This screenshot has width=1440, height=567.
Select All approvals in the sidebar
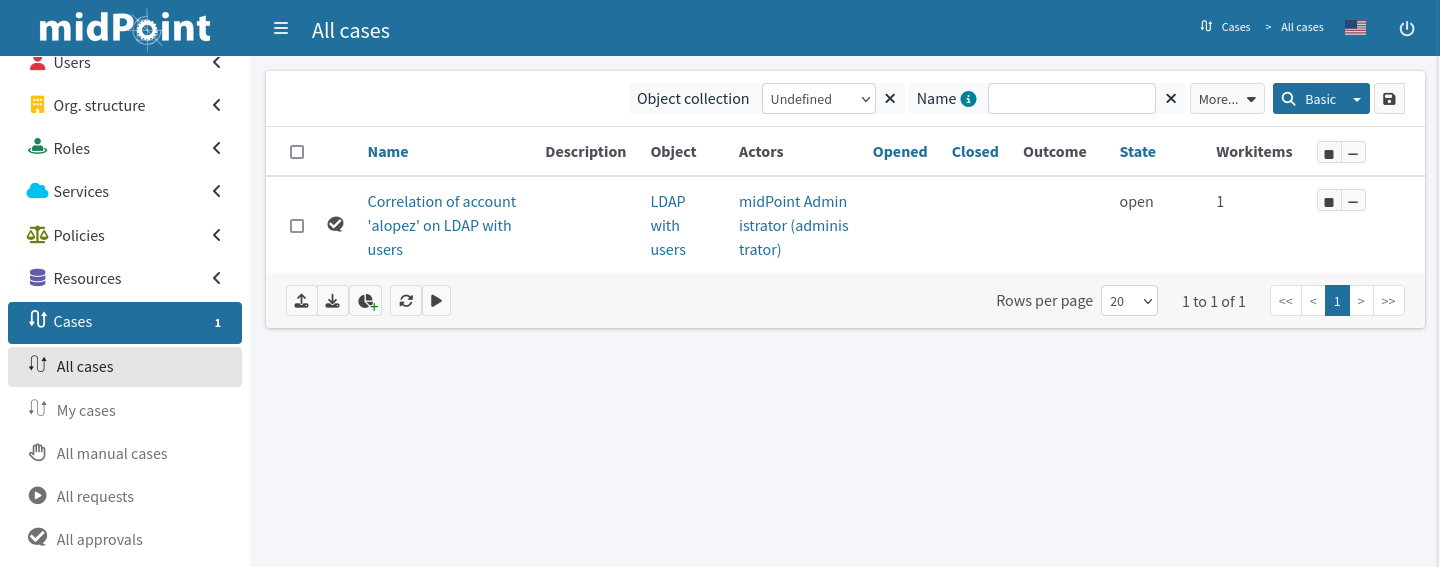point(99,539)
